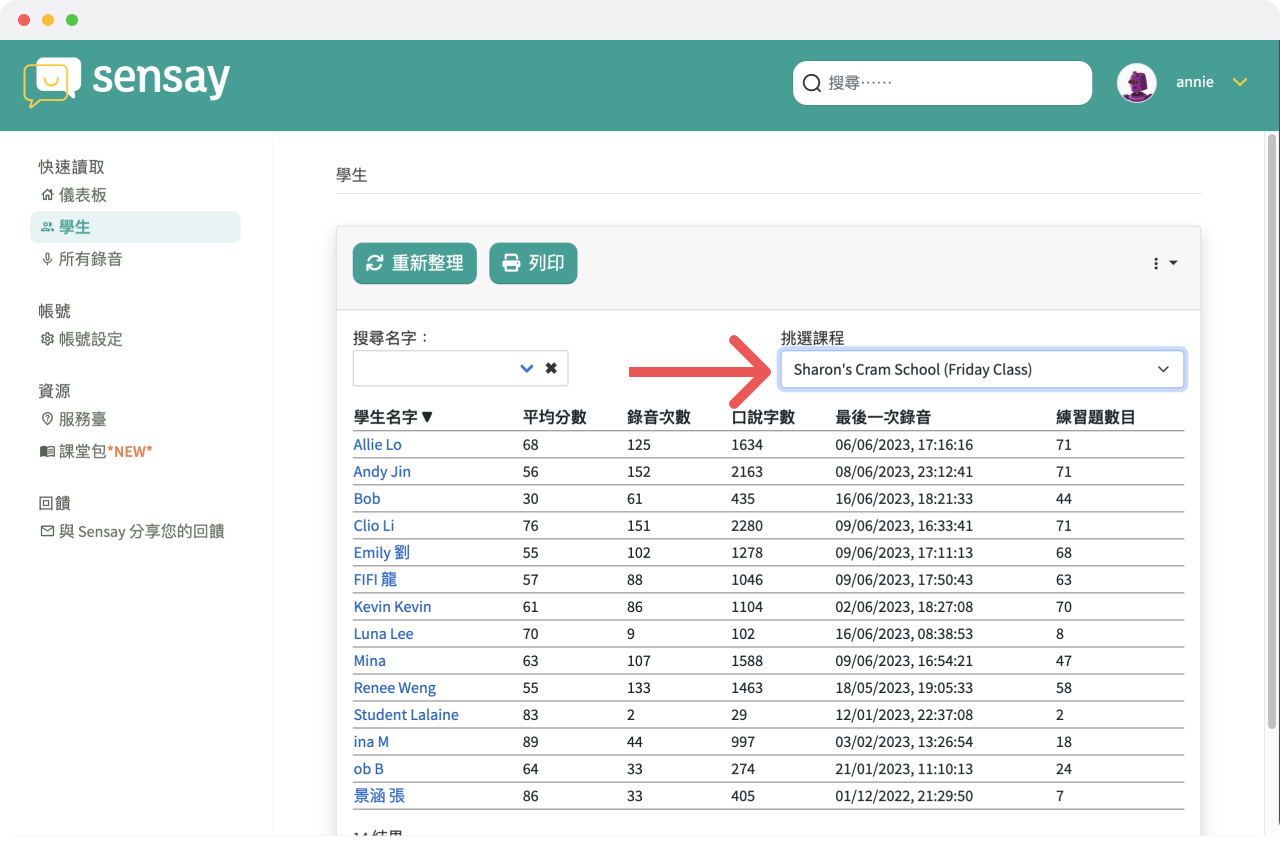Open student 景涵 張
1280x850 pixels.
[379, 796]
